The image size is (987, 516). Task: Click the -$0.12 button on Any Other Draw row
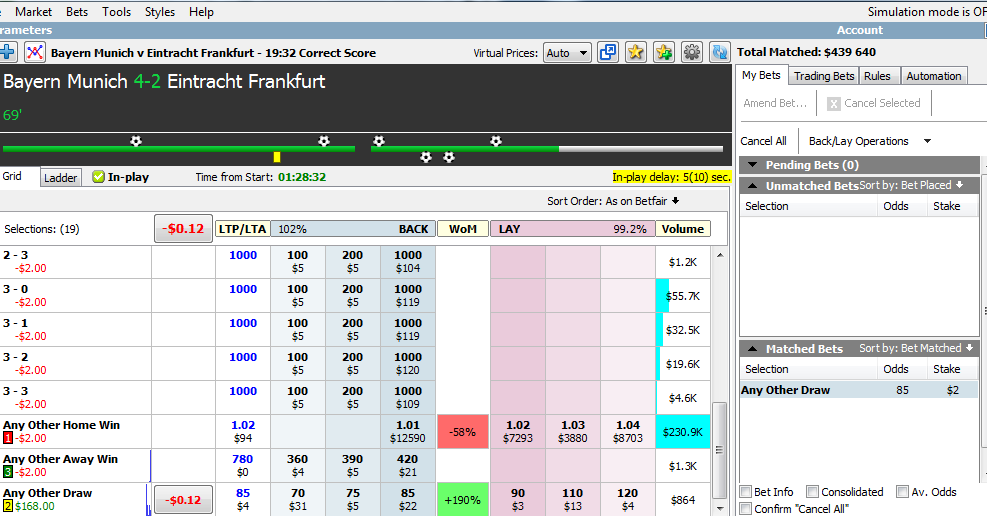click(x=183, y=500)
